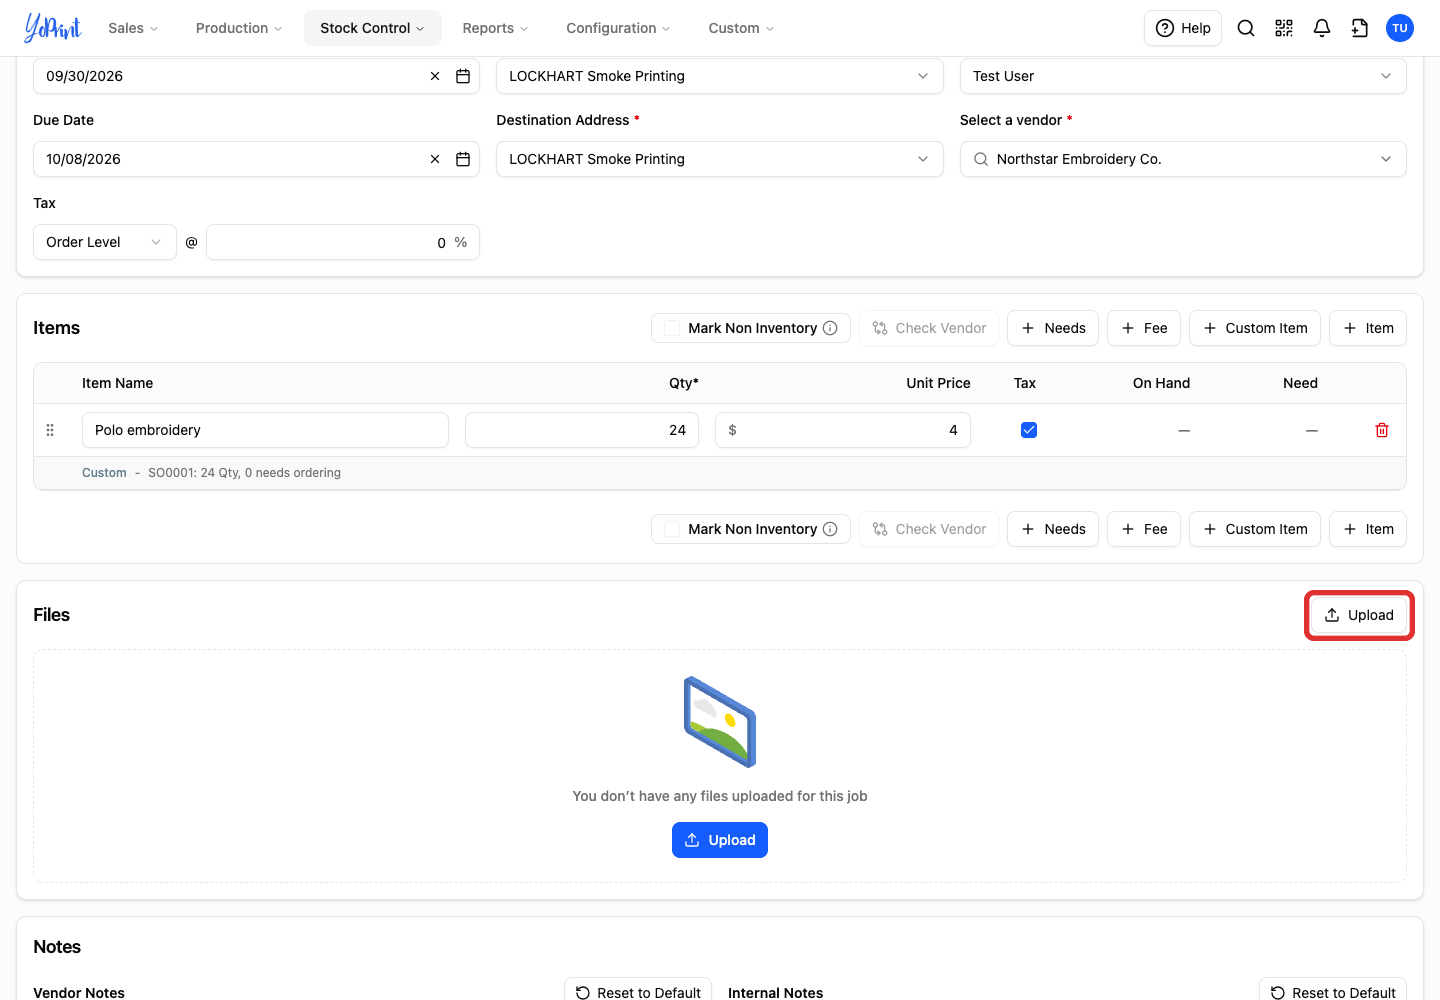Click the white Upload button beside Files heading
This screenshot has width=1440, height=1000.
click(x=1359, y=615)
